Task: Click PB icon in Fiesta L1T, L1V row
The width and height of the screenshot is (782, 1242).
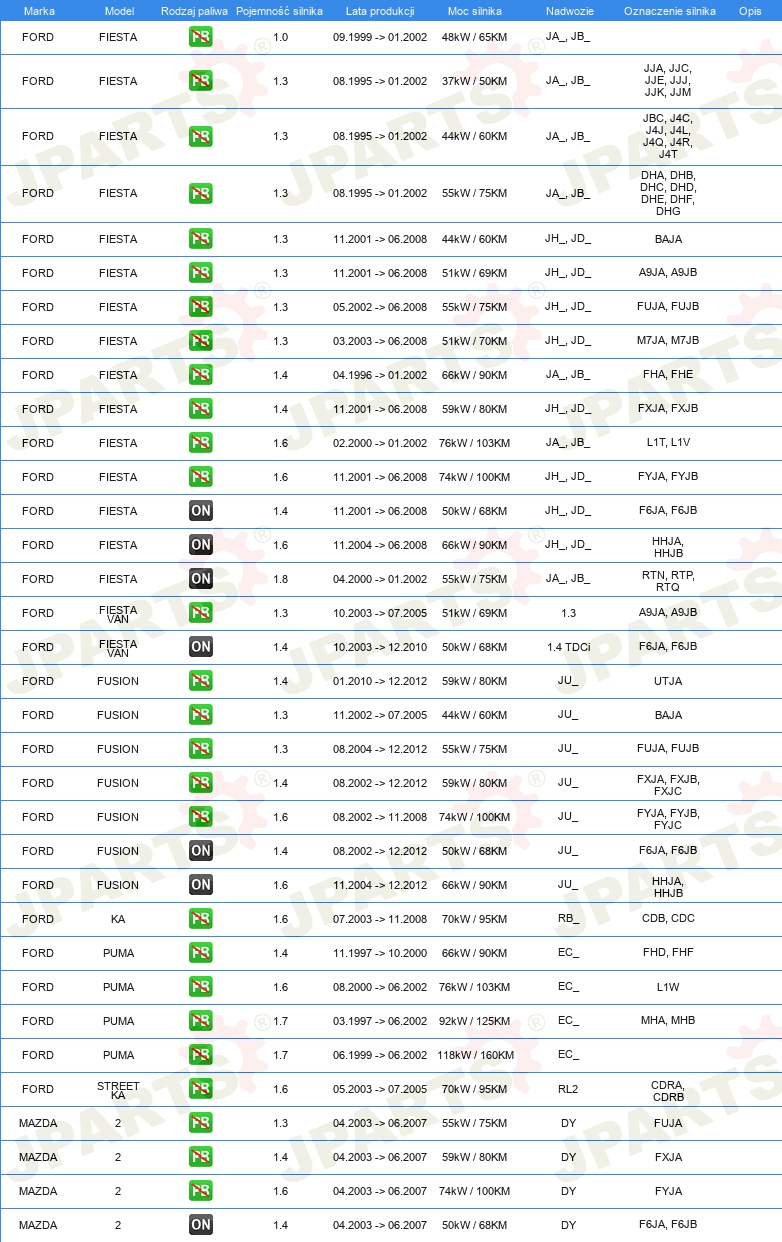Action: point(201,443)
